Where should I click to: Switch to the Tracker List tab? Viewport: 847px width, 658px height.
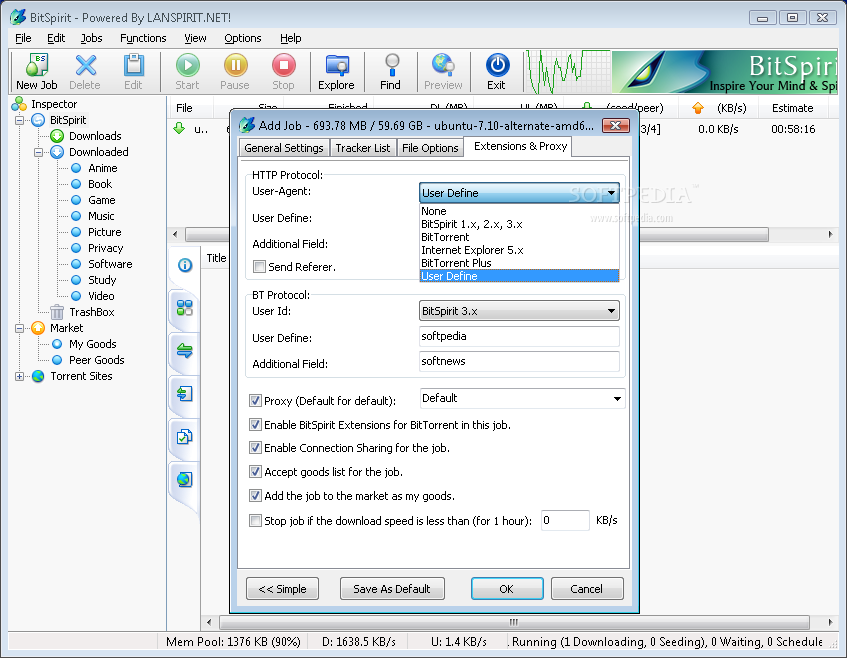pyautogui.click(x=362, y=148)
